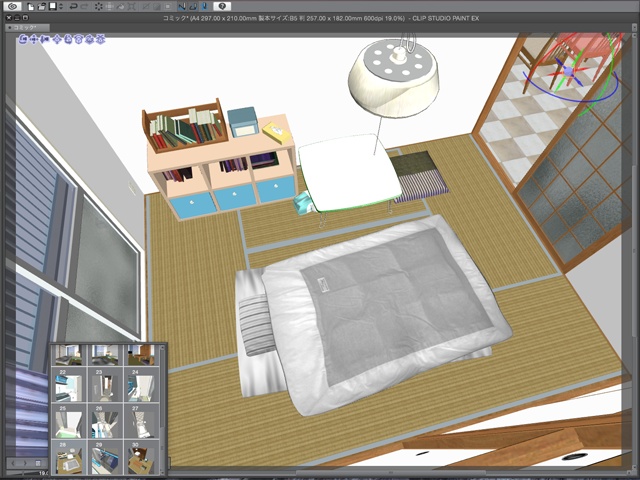Select the 3D space rotate manipulator icon

pos(90,39)
